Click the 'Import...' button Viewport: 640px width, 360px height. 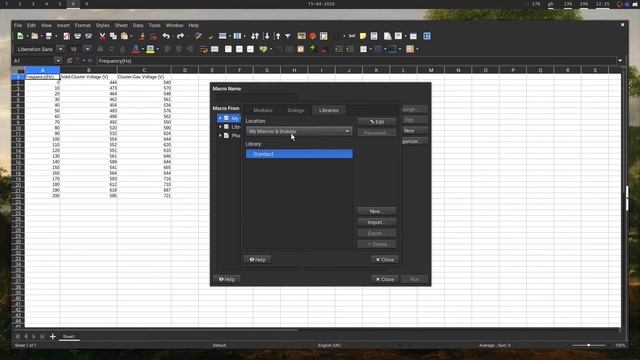376,222
